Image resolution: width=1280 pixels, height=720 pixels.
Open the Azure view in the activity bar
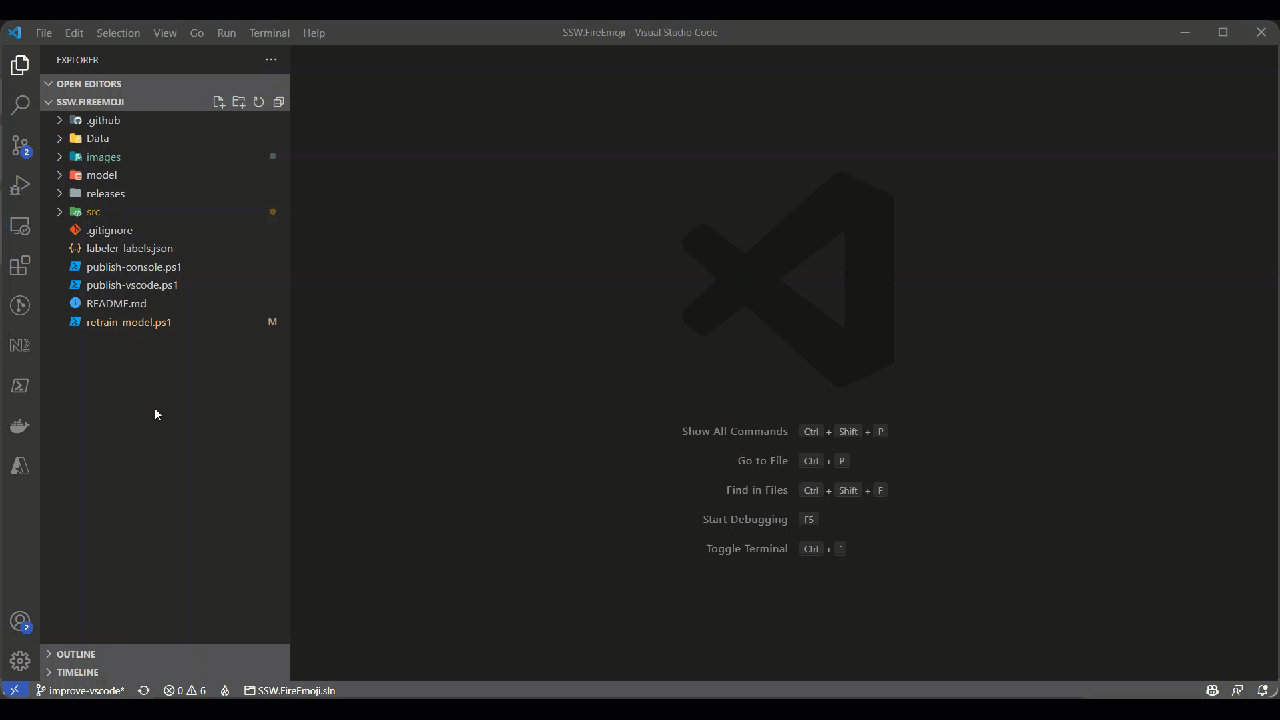(20, 466)
